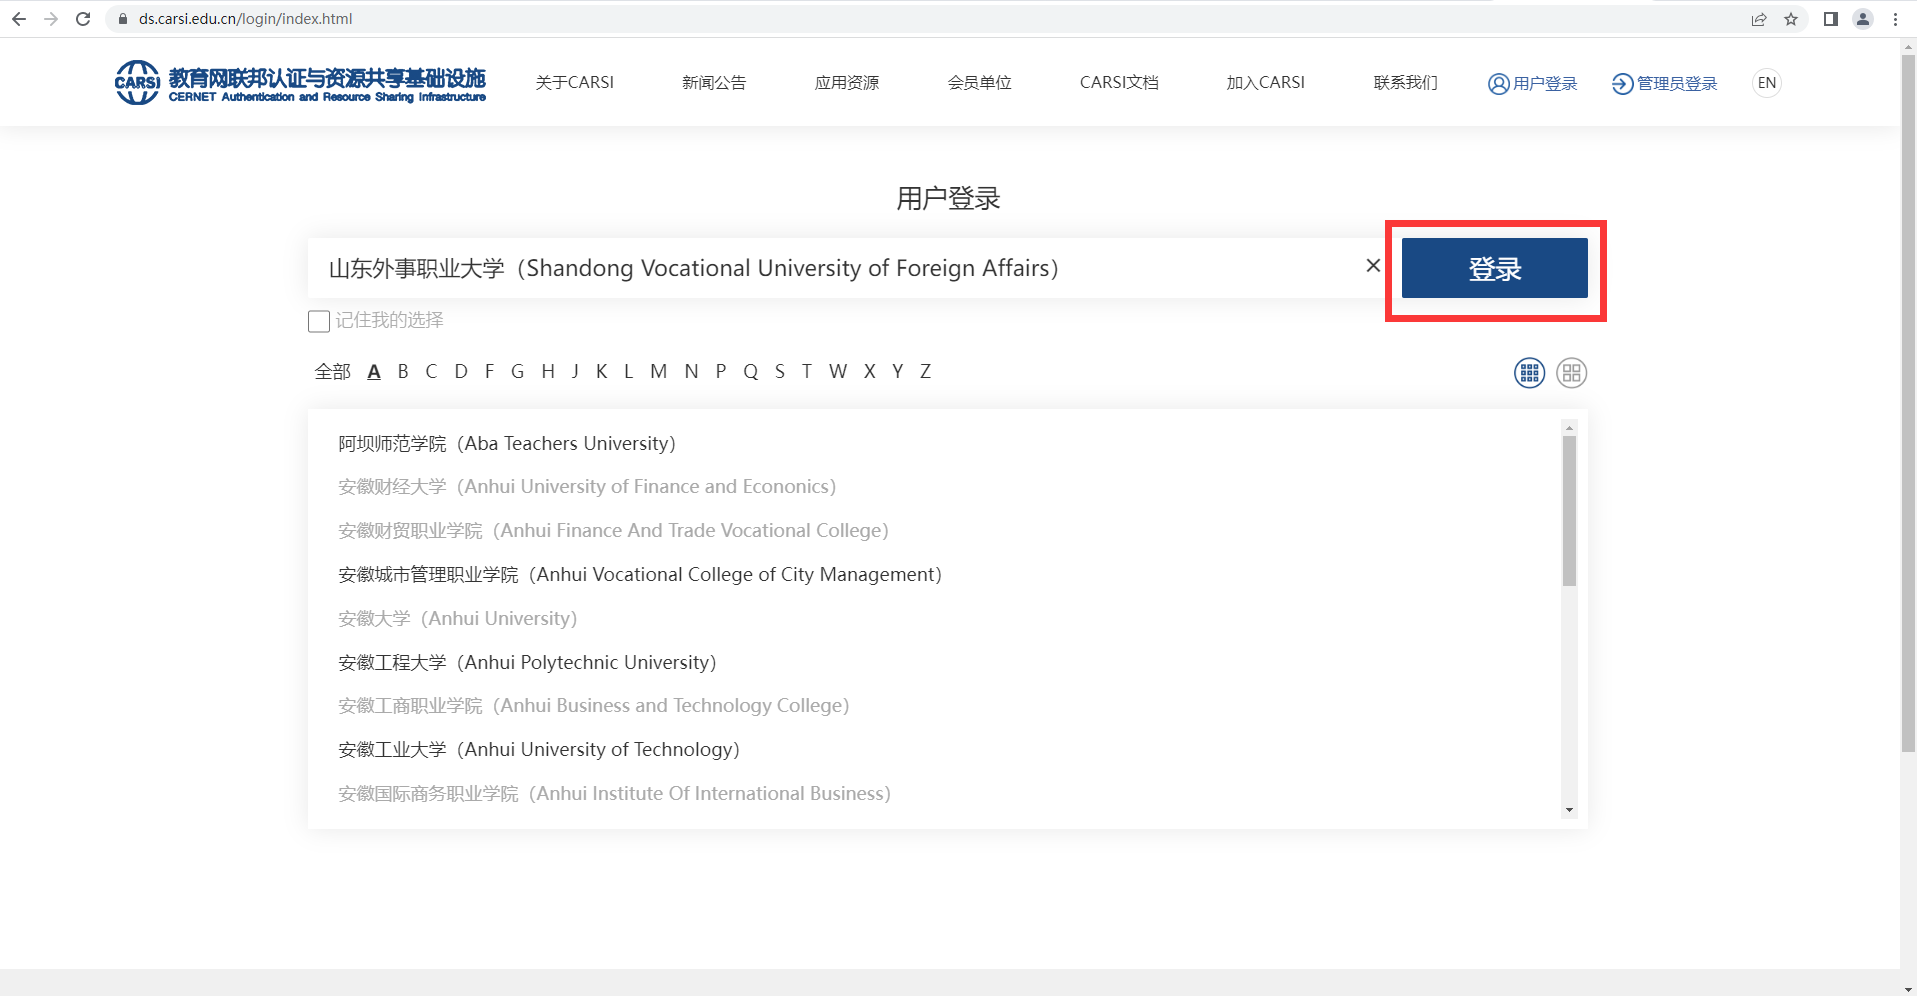The height and width of the screenshot is (996, 1917).
Task: Filter list by 全部
Action: coord(333,372)
